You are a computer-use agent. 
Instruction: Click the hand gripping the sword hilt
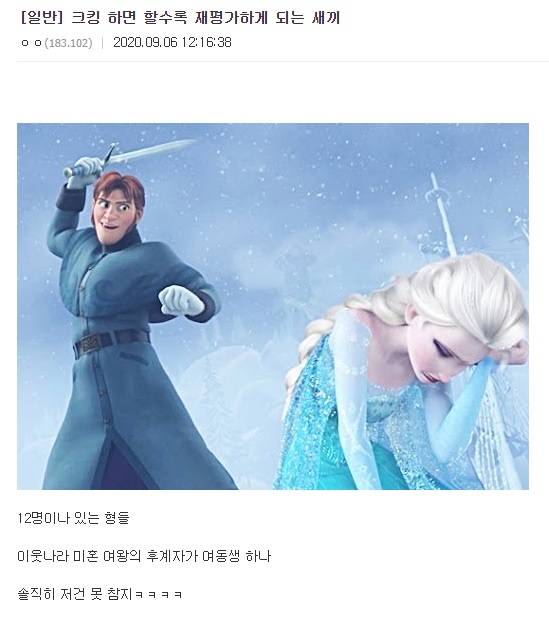[85, 168]
